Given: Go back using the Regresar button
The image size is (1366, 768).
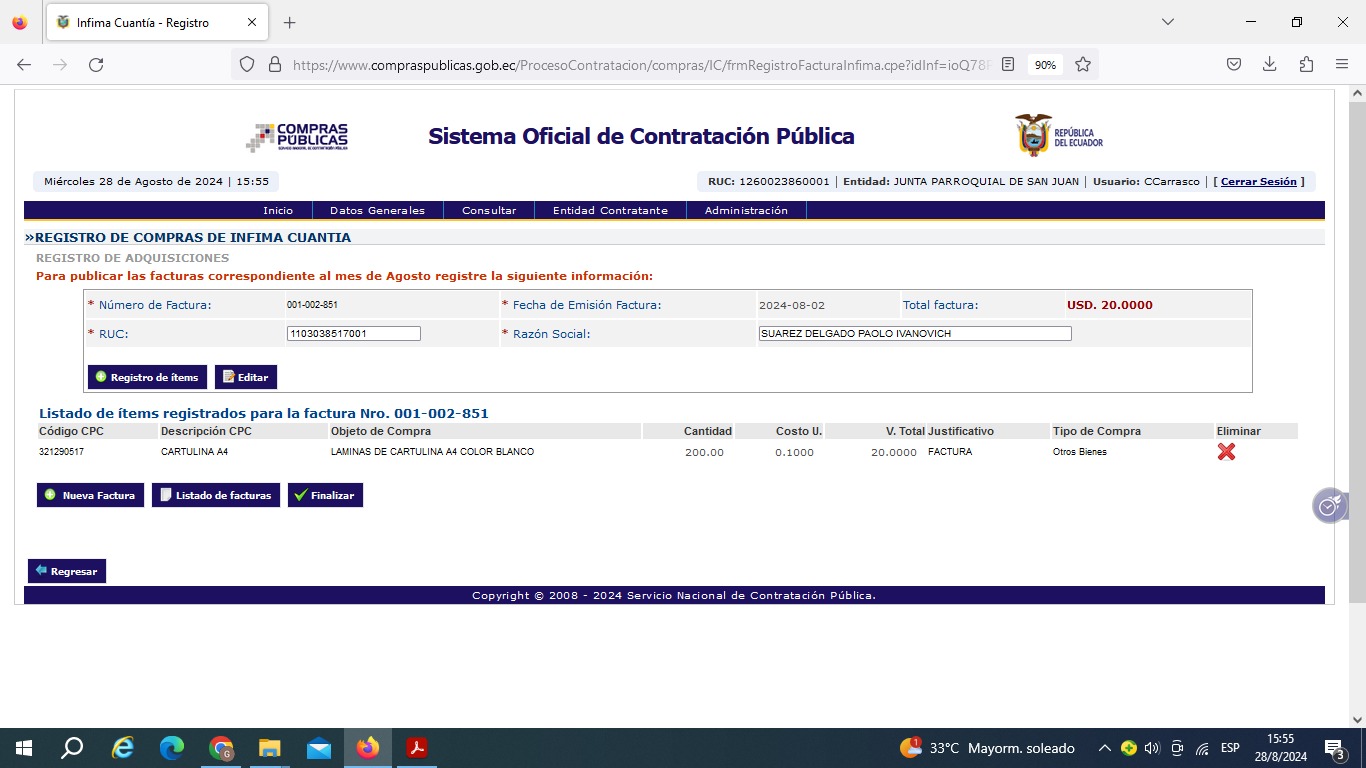Looking at the screenshot, I should (x=67, y=571).
